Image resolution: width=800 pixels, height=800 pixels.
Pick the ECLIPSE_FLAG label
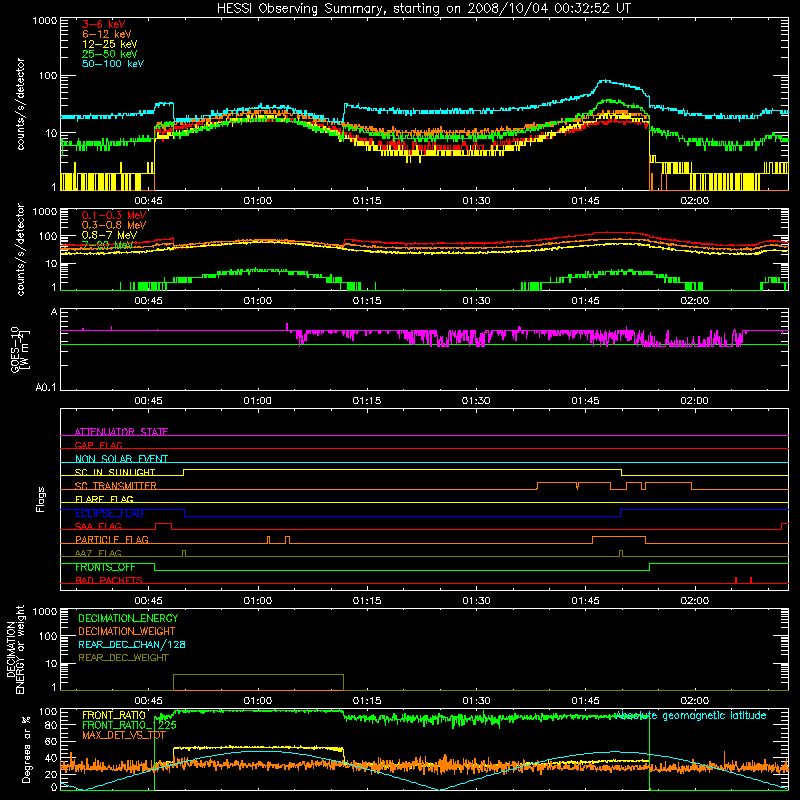[109, 513]
